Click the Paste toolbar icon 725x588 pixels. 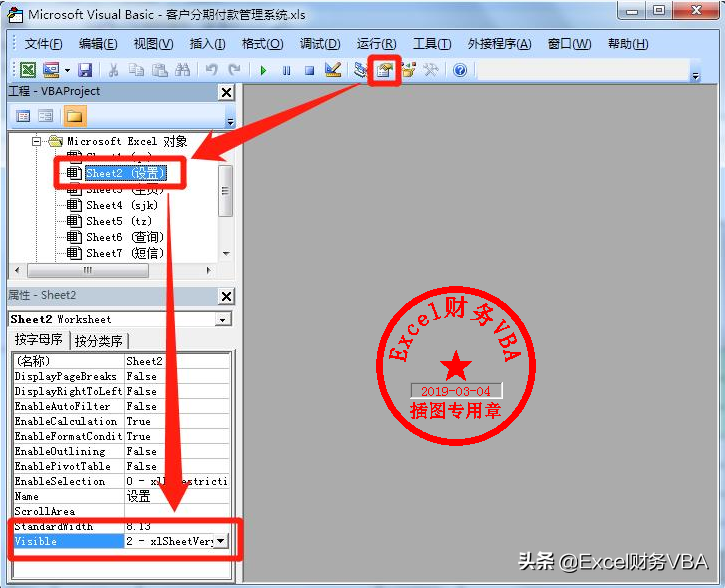click(x=160, y=70)
